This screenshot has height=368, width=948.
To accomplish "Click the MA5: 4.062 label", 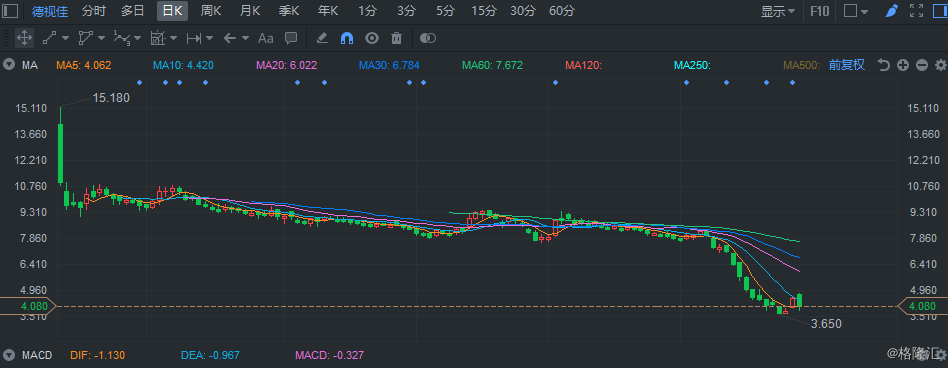I will (x=84, y=65).
